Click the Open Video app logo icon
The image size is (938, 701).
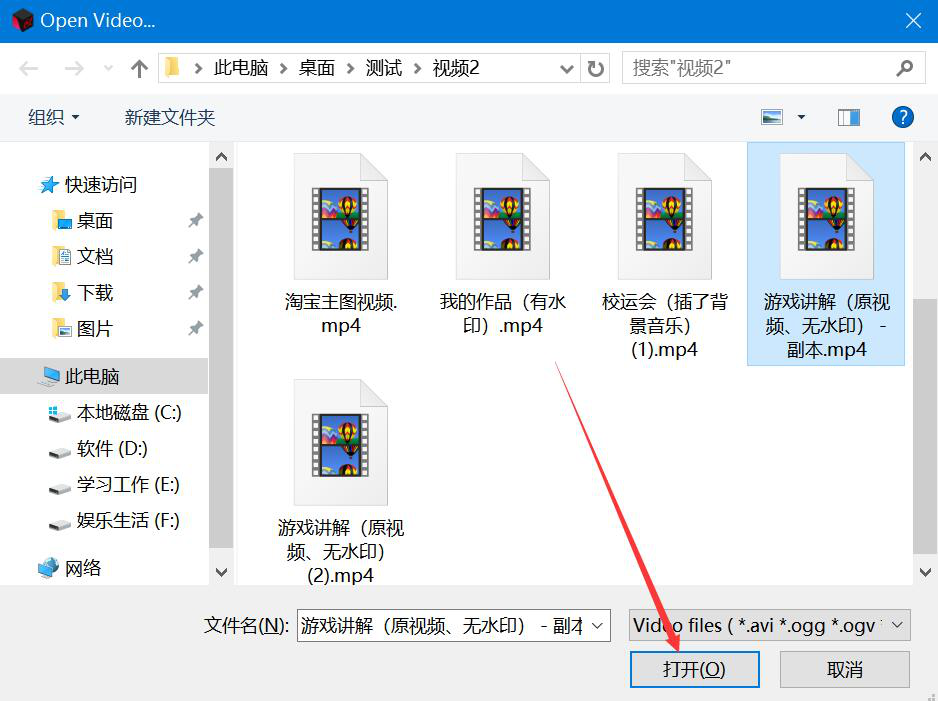pos(22,20)
